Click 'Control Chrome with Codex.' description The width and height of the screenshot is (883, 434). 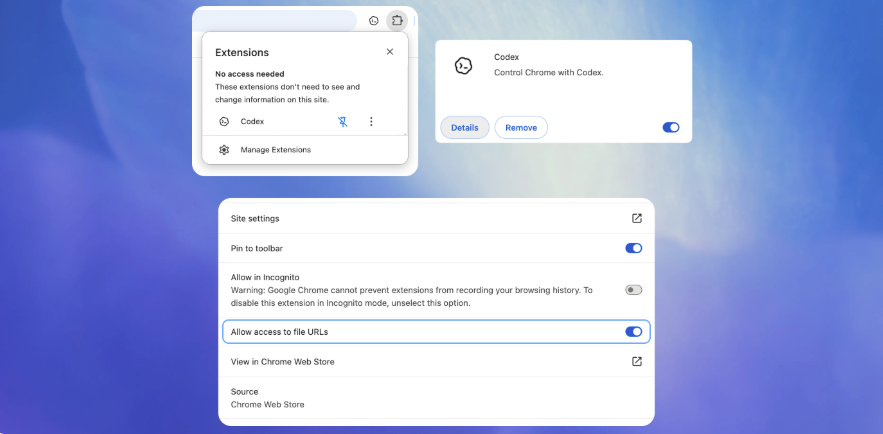point(548,73)
